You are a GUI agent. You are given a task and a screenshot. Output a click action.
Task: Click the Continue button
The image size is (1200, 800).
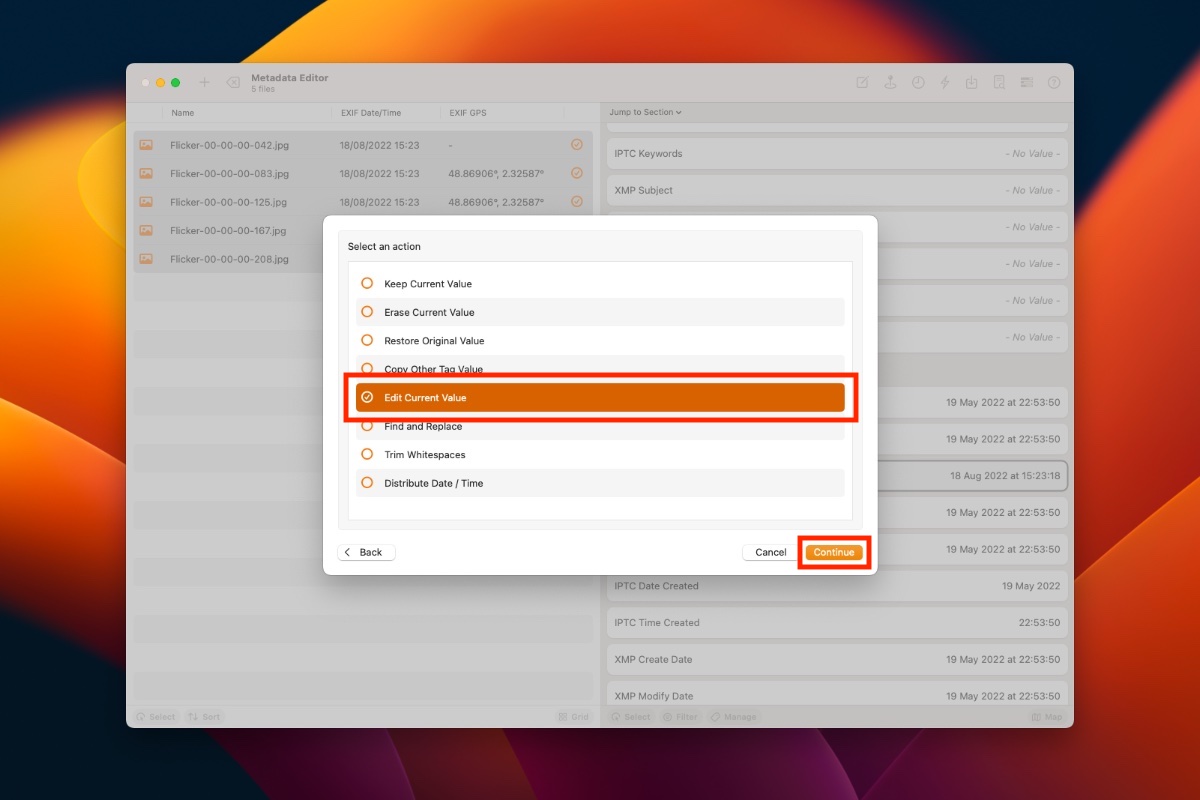[x=833, y=551]
